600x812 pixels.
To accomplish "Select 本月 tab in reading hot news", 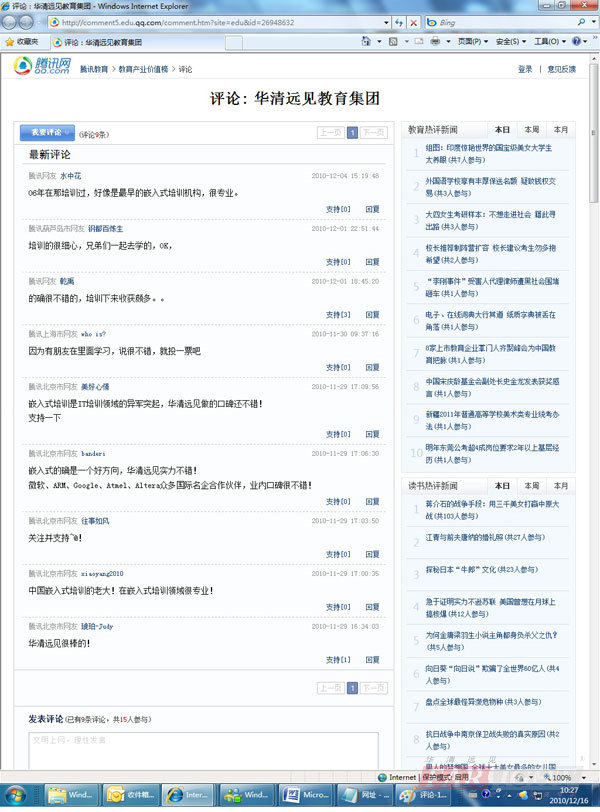I will pos(561,485).
